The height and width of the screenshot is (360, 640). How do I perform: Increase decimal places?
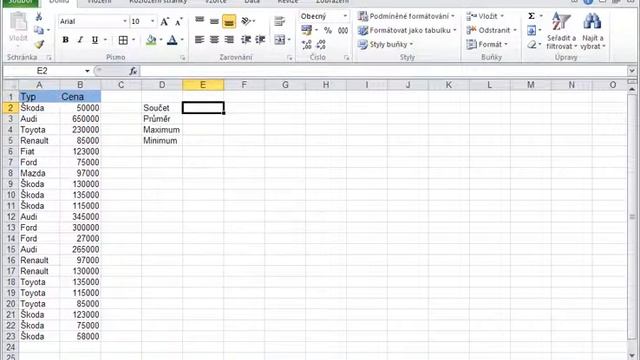[307, 44]
